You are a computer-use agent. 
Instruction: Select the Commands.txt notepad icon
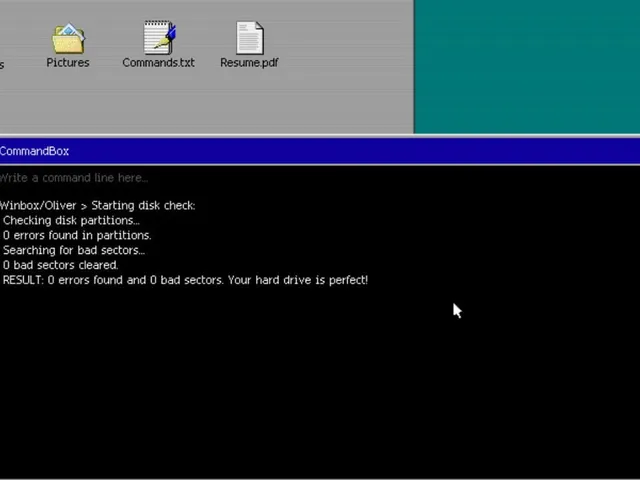click(160, 38)
